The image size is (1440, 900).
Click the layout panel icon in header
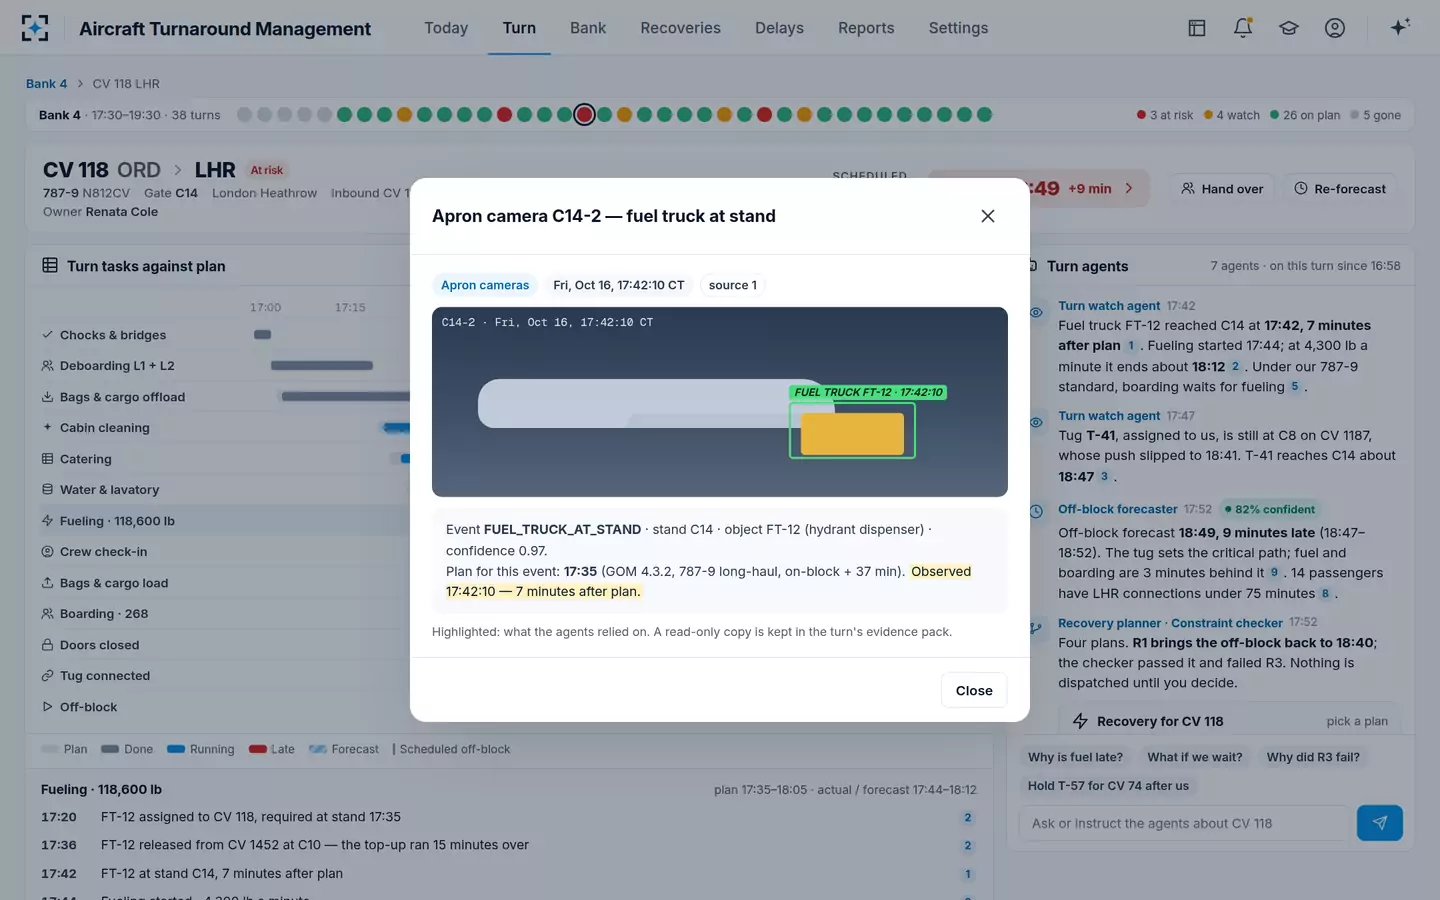(x=1197, y=28)
